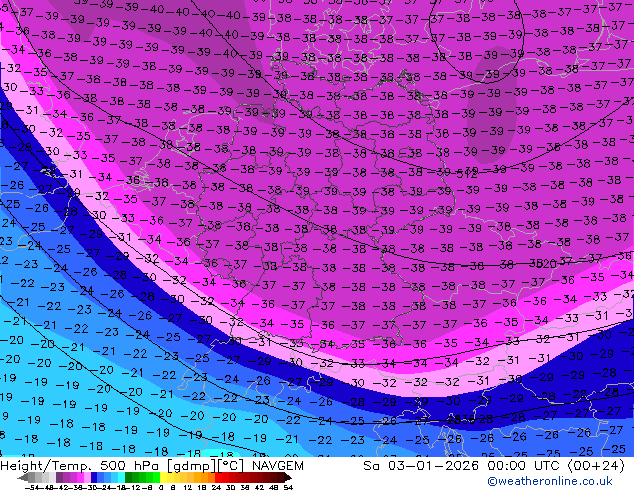Viewport: 634px width, 490px height.
Task: Click the 520 height contour label
Action: click(545, 264)
